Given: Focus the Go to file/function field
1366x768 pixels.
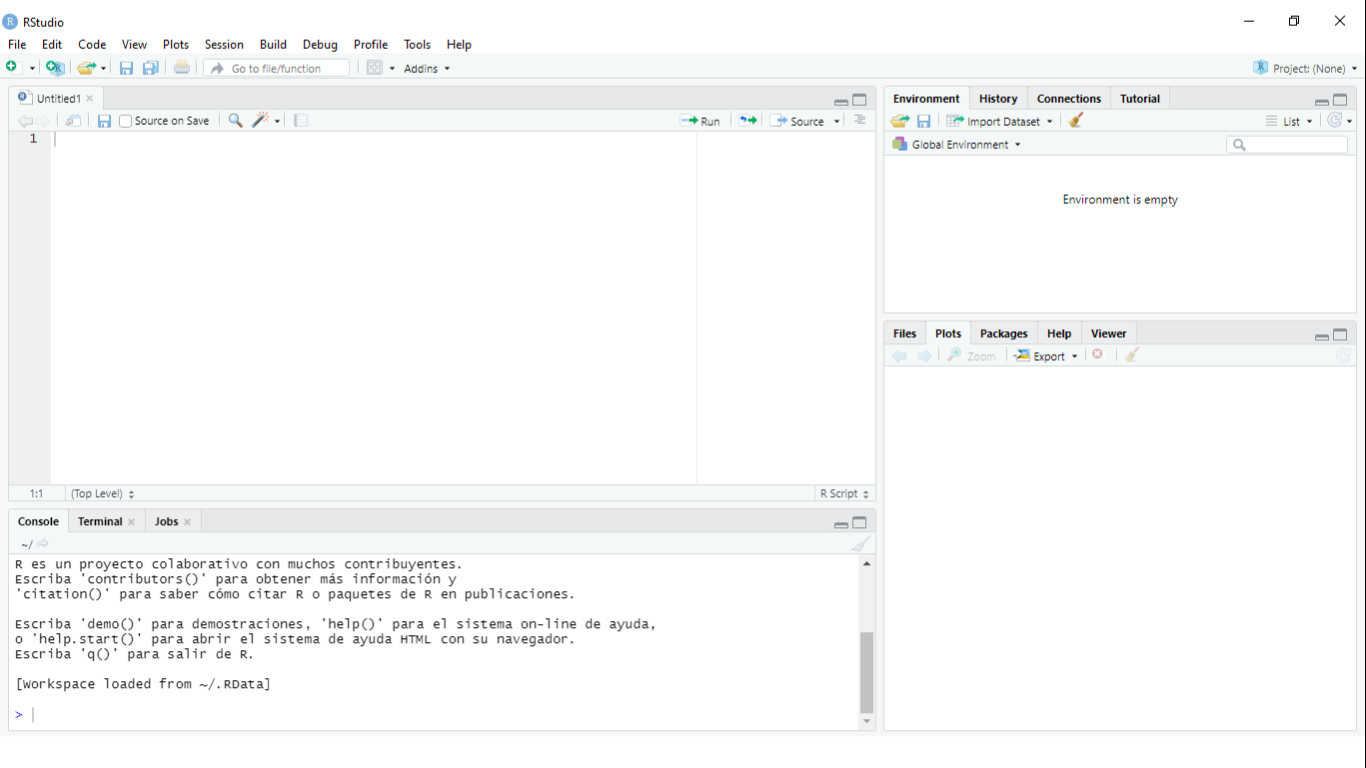Looking at the screenshot, I should tap(277, 68).
